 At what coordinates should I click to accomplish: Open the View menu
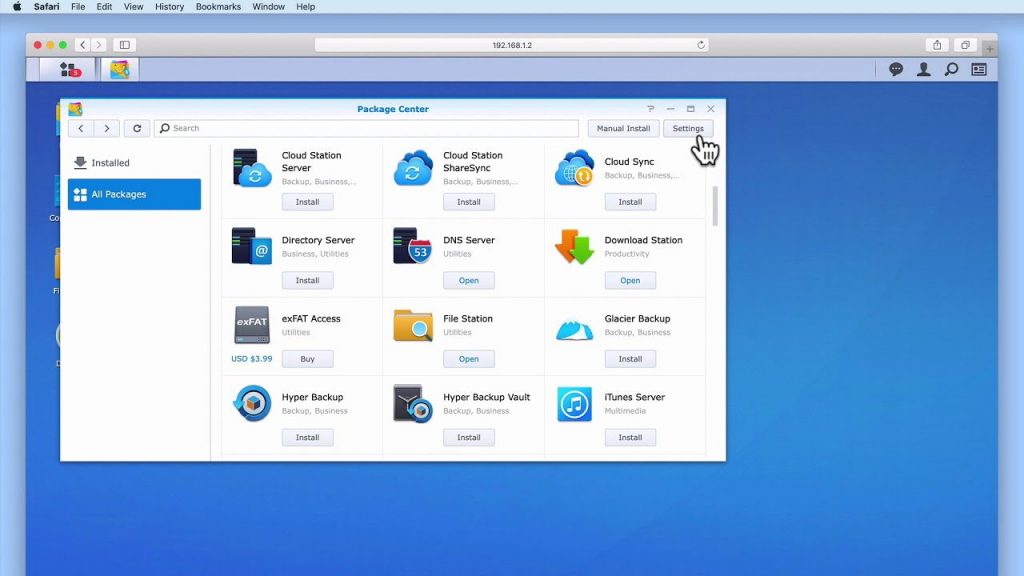pos(133,7)
